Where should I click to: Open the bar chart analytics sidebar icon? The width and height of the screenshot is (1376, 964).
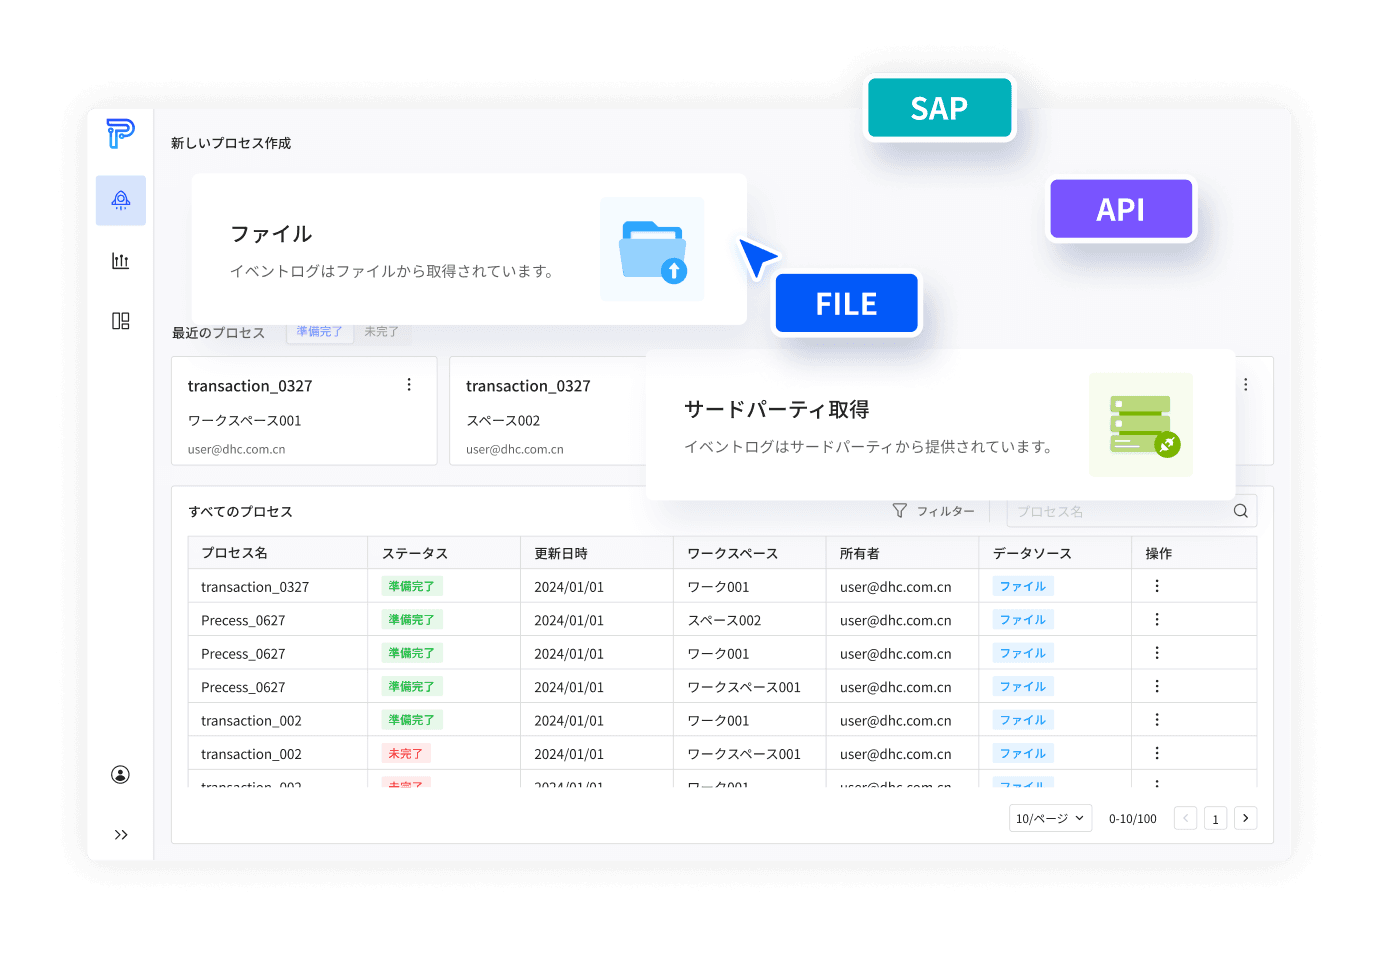(121, 261)
